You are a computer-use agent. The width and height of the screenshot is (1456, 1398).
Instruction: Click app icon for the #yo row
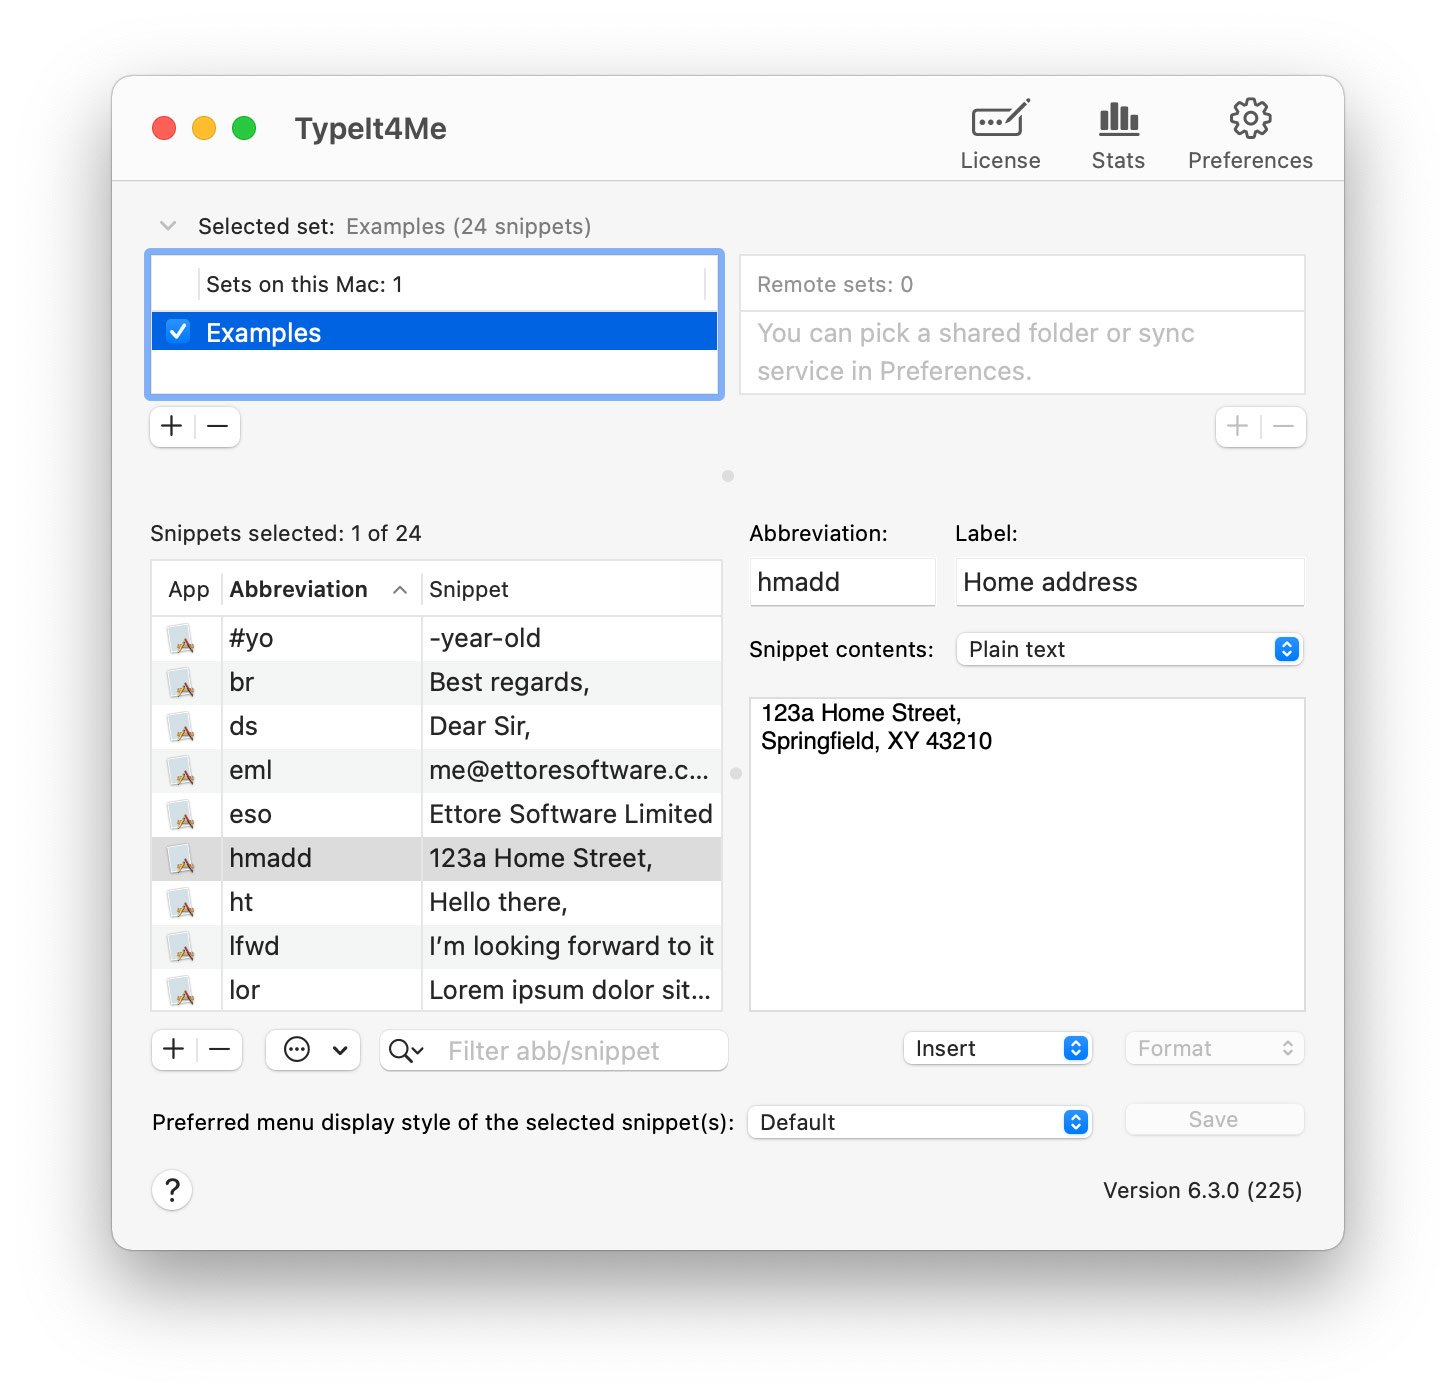click(180, 639)
